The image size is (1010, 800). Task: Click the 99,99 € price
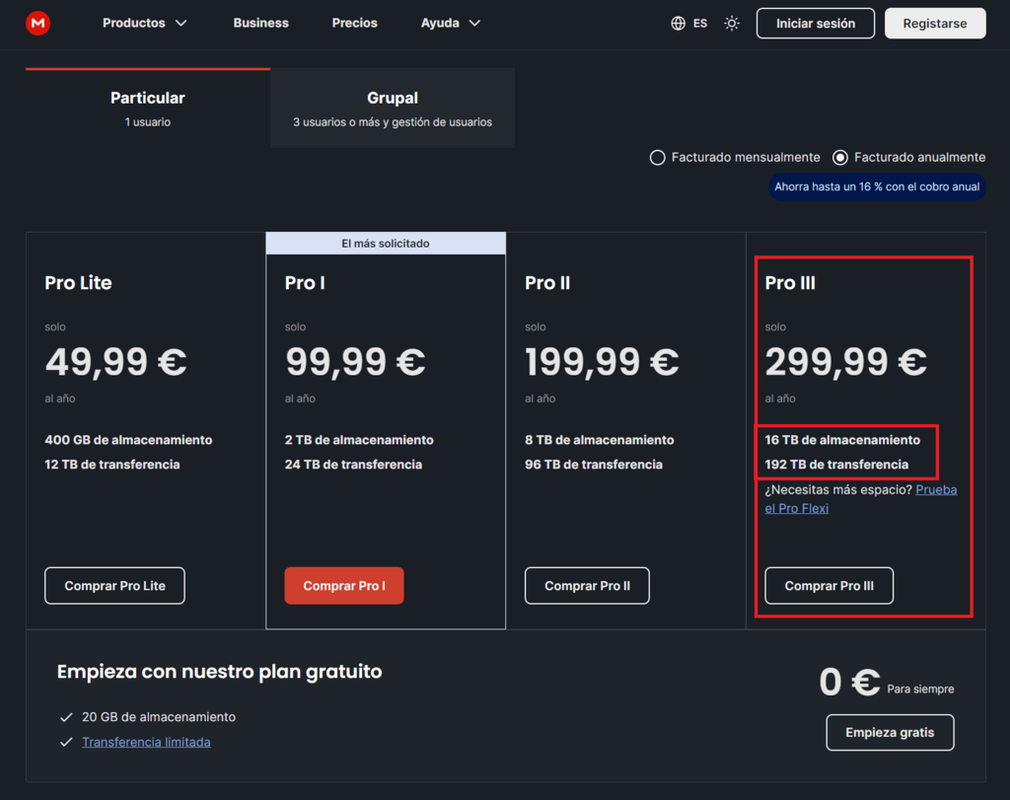coord(356,362)
